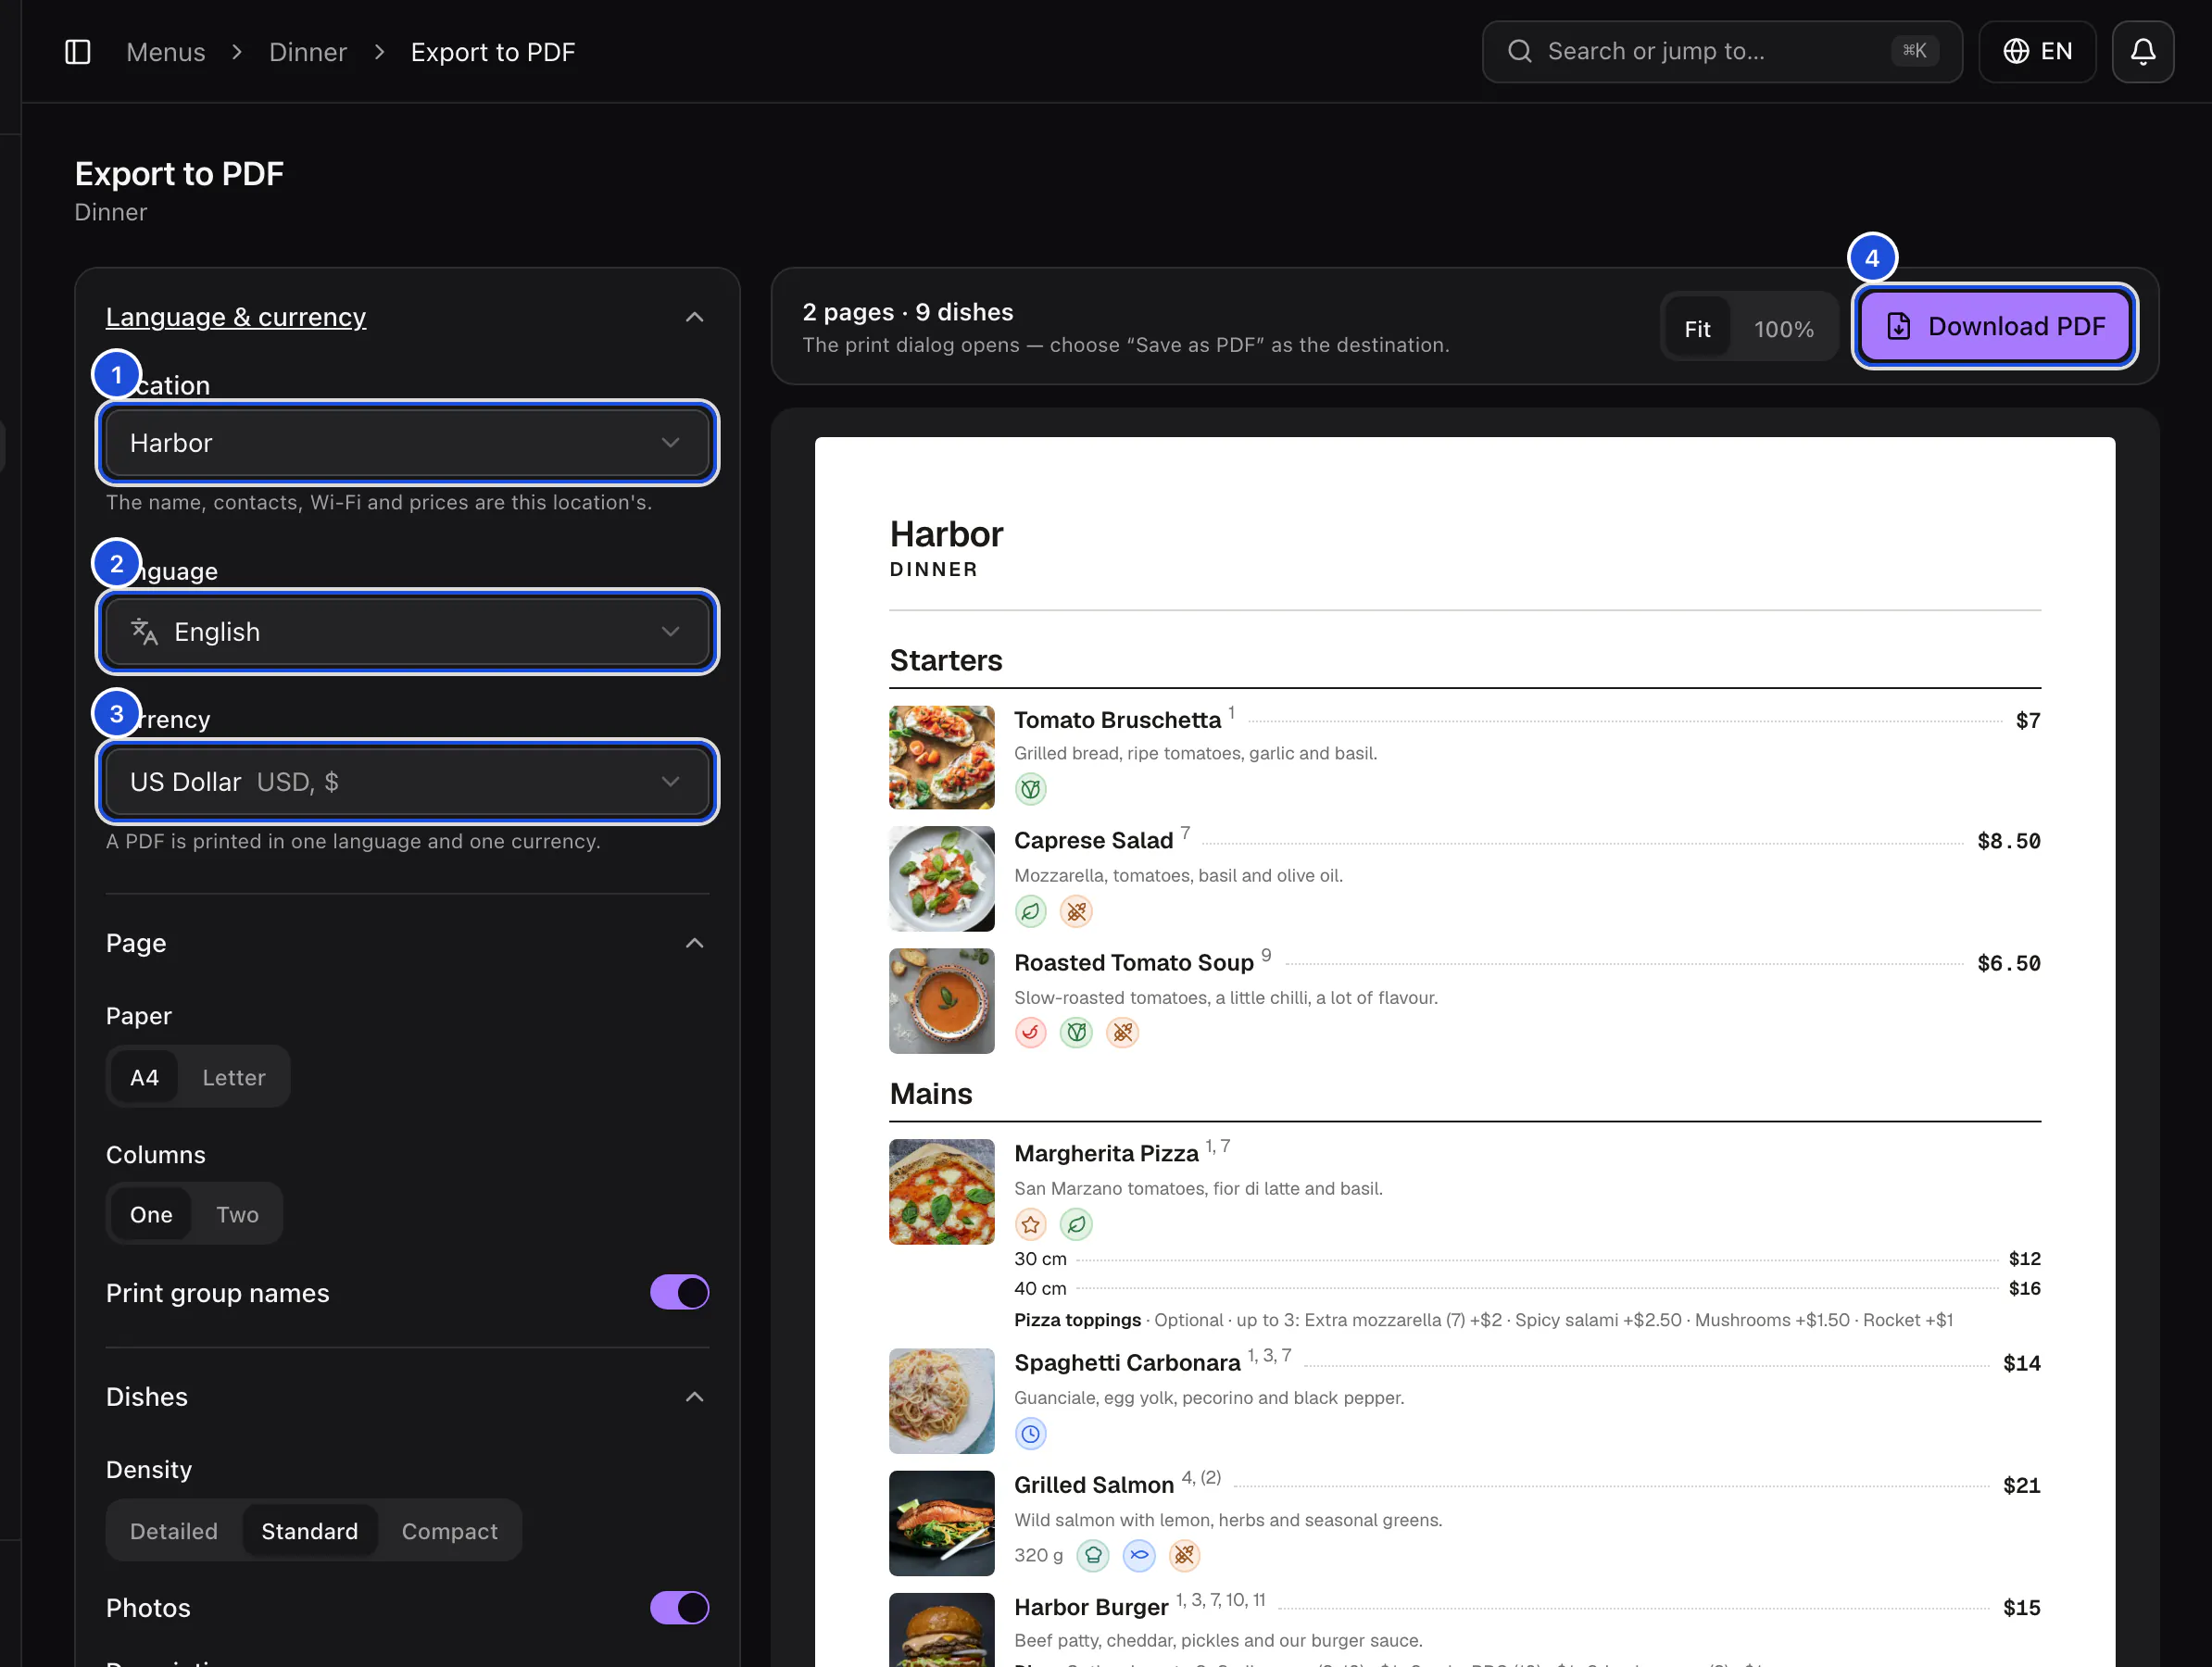Click Download PDF button

[x=1995, y=327]
